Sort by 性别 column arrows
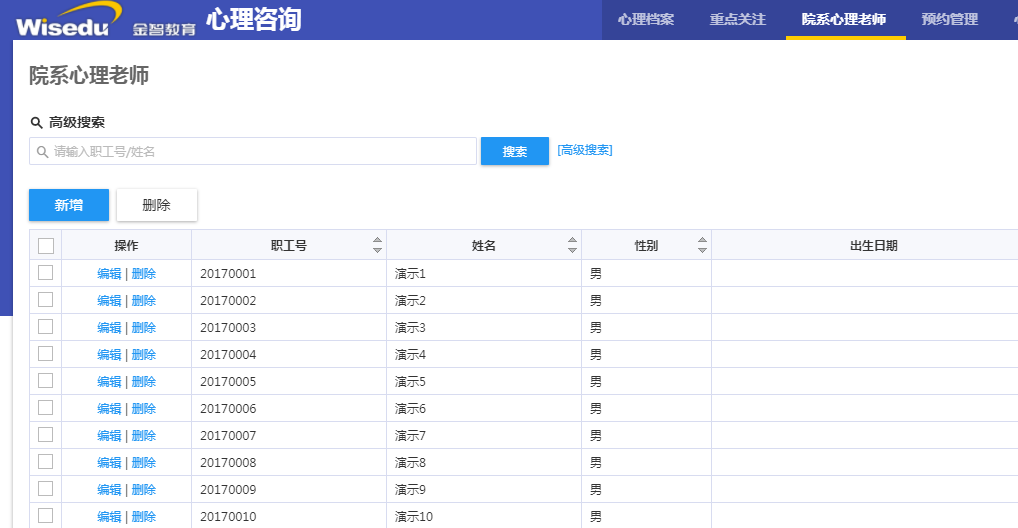Viewport: 1018px width, 528px height. coord(702,245)
